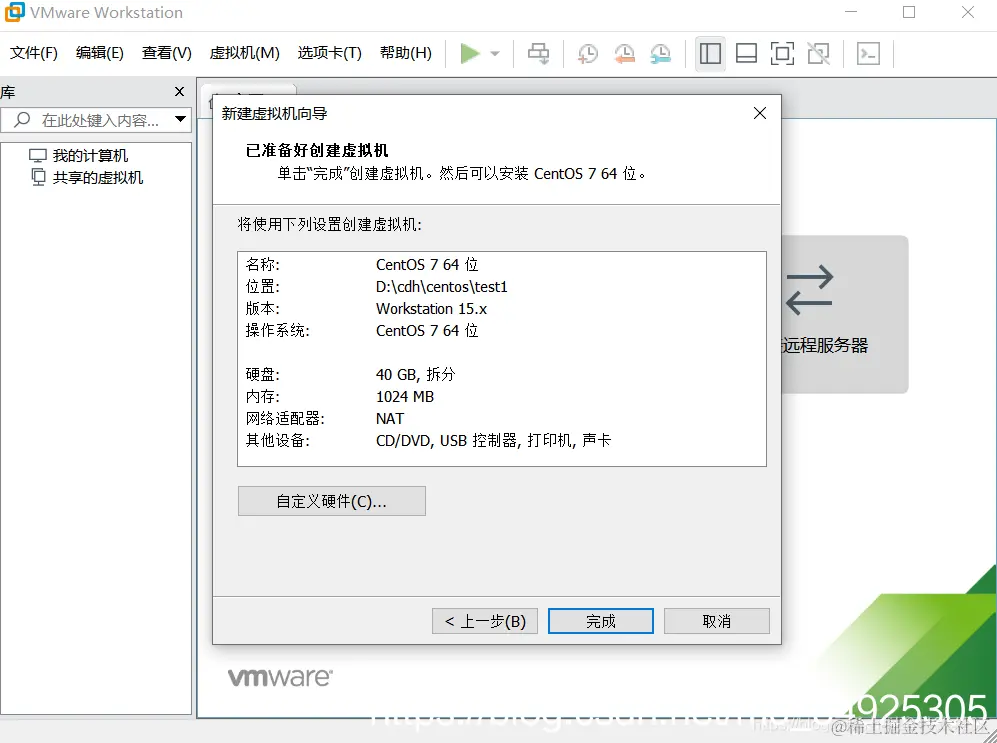The height and width of the screenshot is (743, 997).
Task: Toggle the thumbnail bar view icon
Action: [746, 53]
